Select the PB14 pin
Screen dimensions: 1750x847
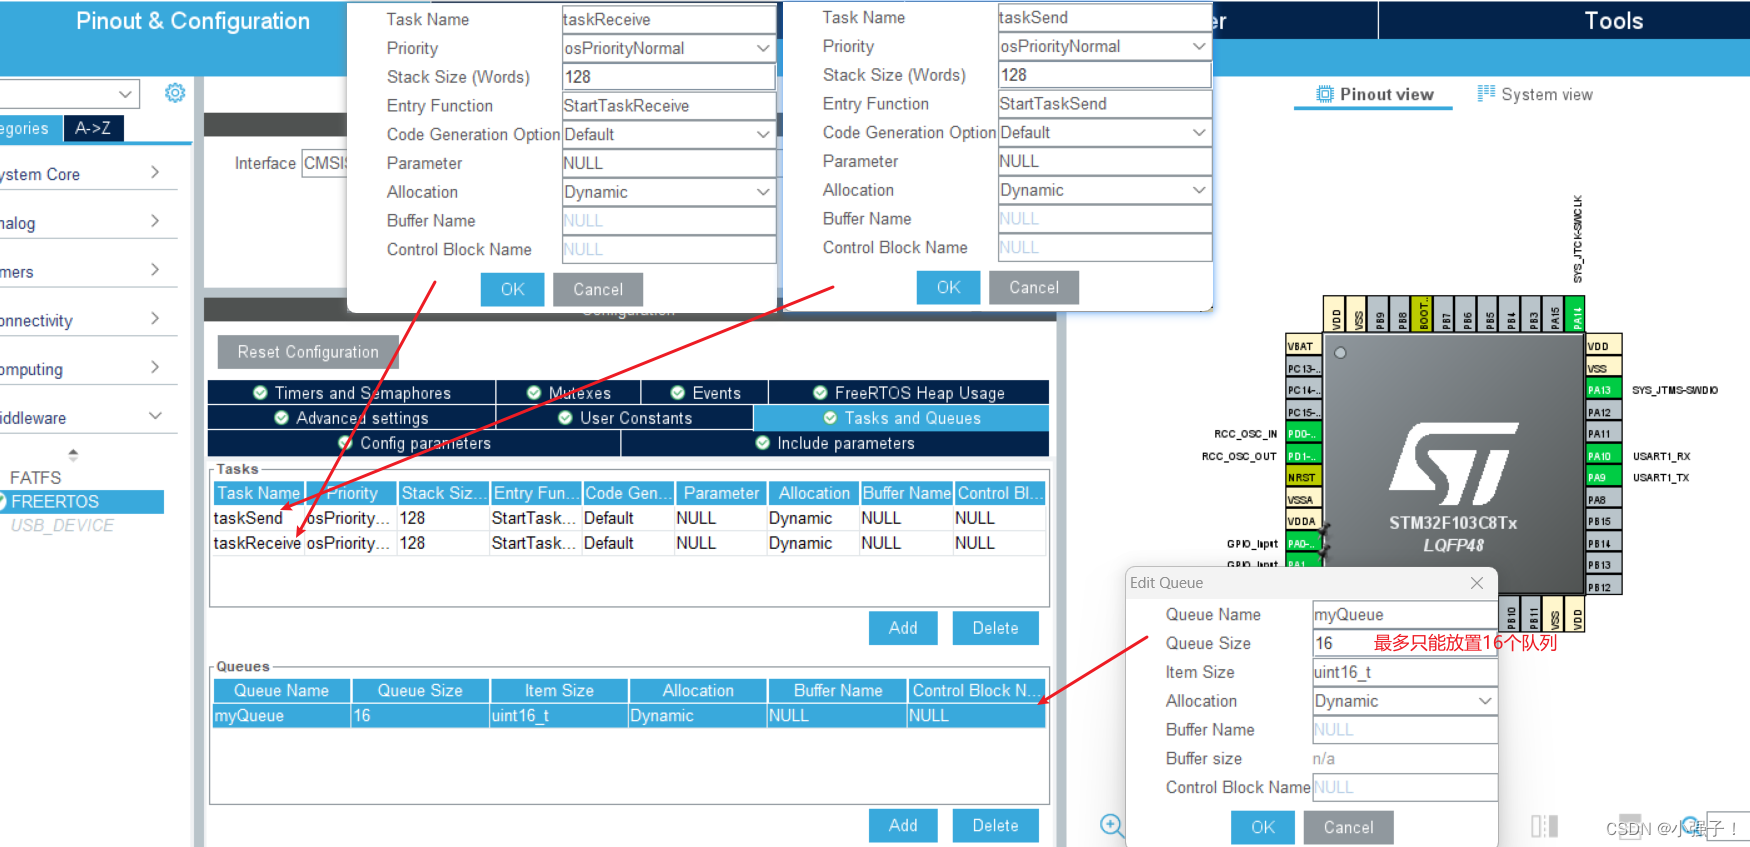pyautogui.click(x=1603, y=544)
